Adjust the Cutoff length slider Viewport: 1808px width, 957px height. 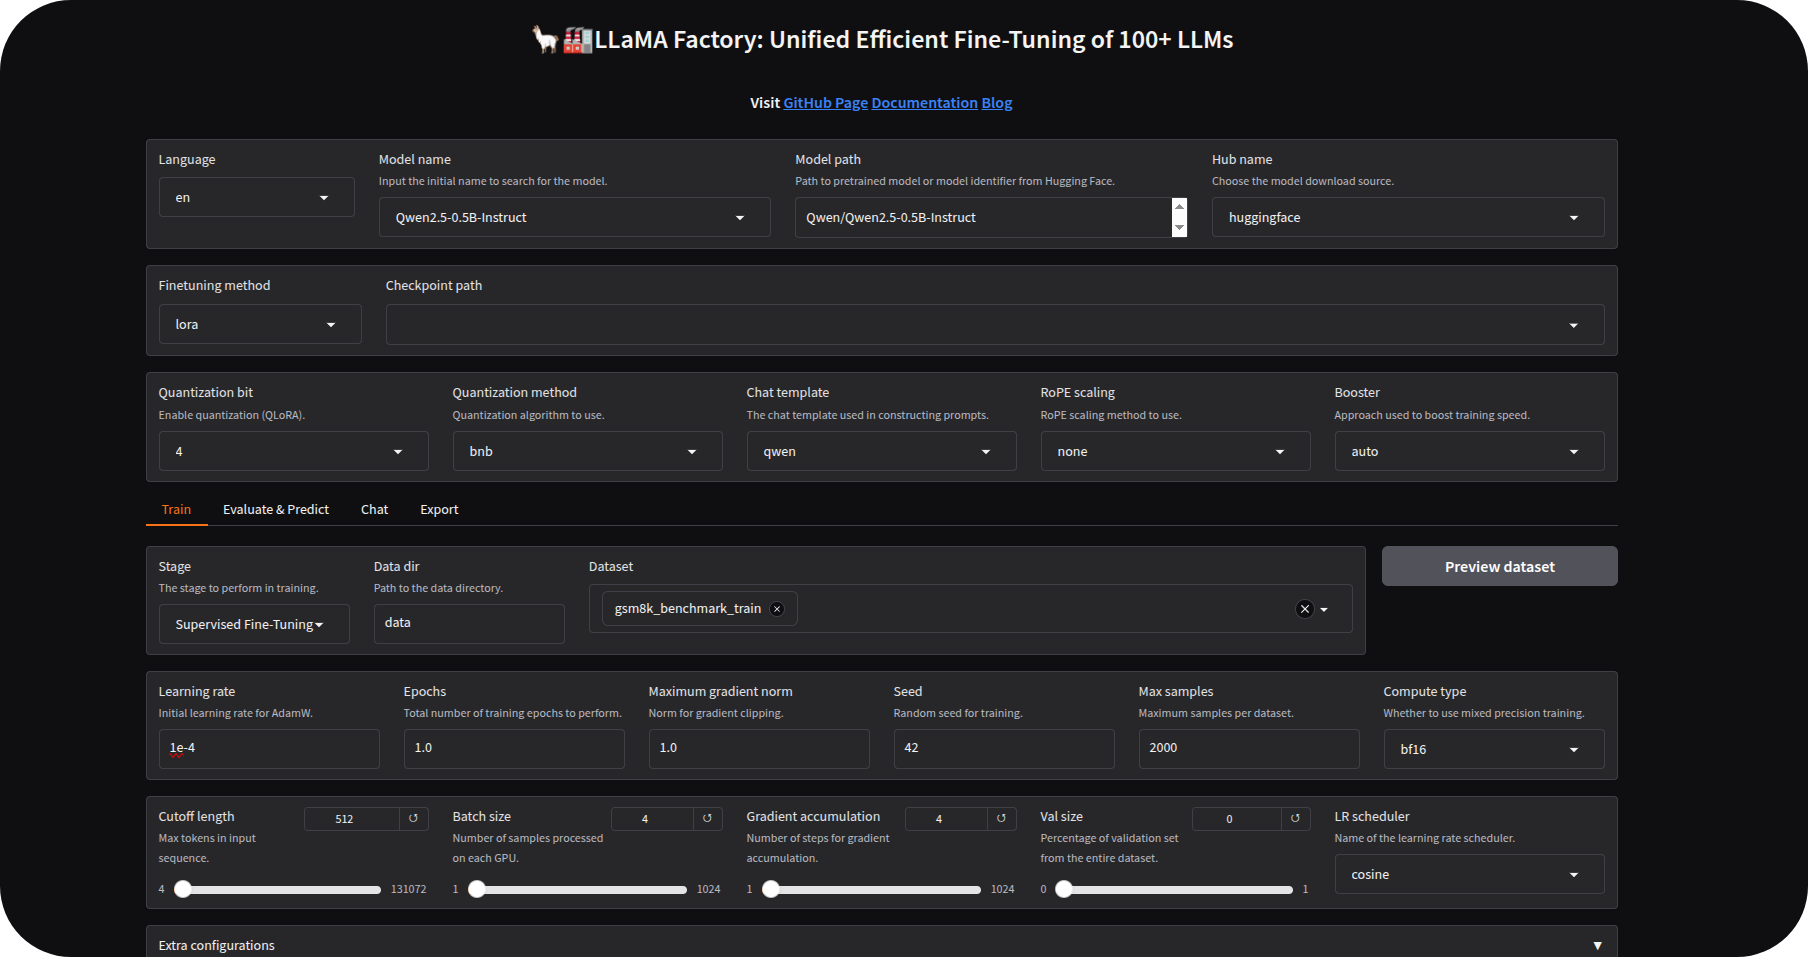[278, 889]
